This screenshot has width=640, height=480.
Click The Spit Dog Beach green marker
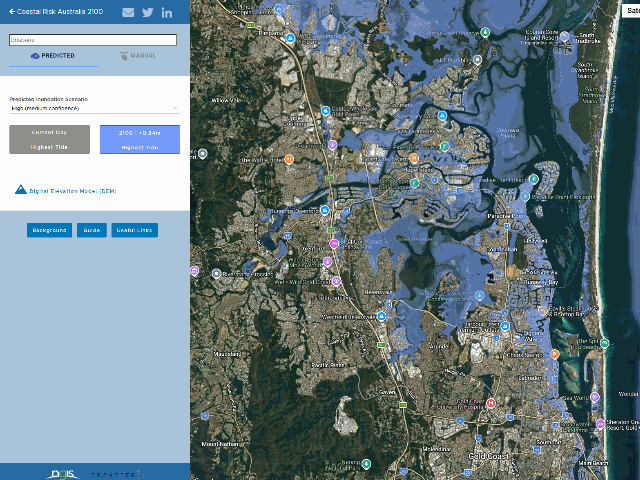click(x=604, y=343)
